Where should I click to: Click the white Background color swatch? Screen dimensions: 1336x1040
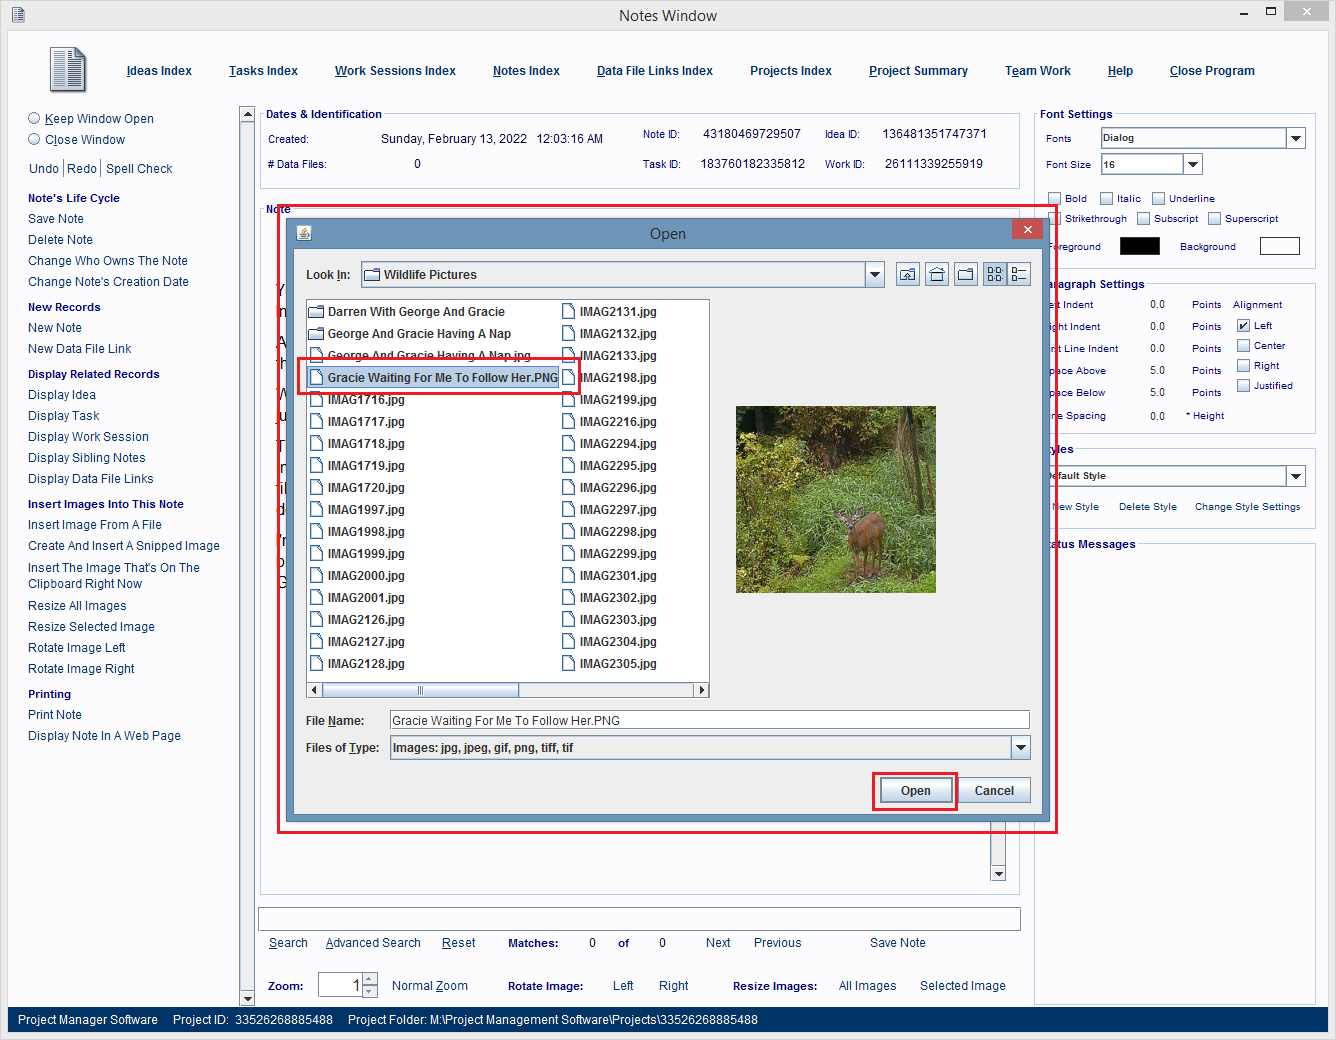(x=1280, y=246)
